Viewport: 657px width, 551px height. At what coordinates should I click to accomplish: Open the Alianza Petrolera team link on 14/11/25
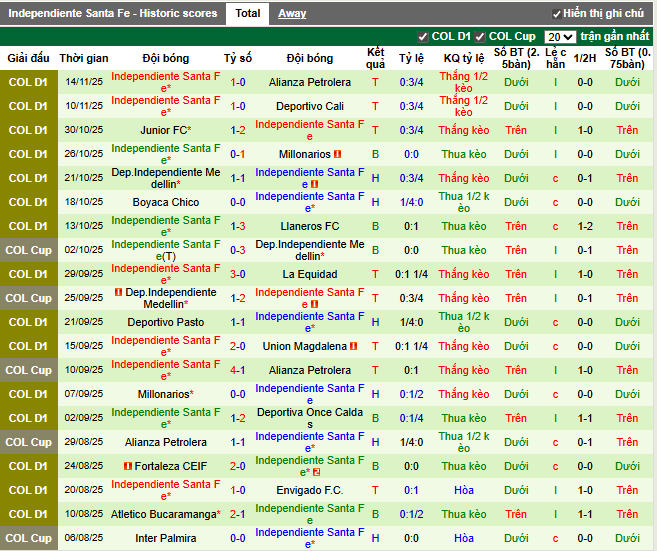click(310, 82)
